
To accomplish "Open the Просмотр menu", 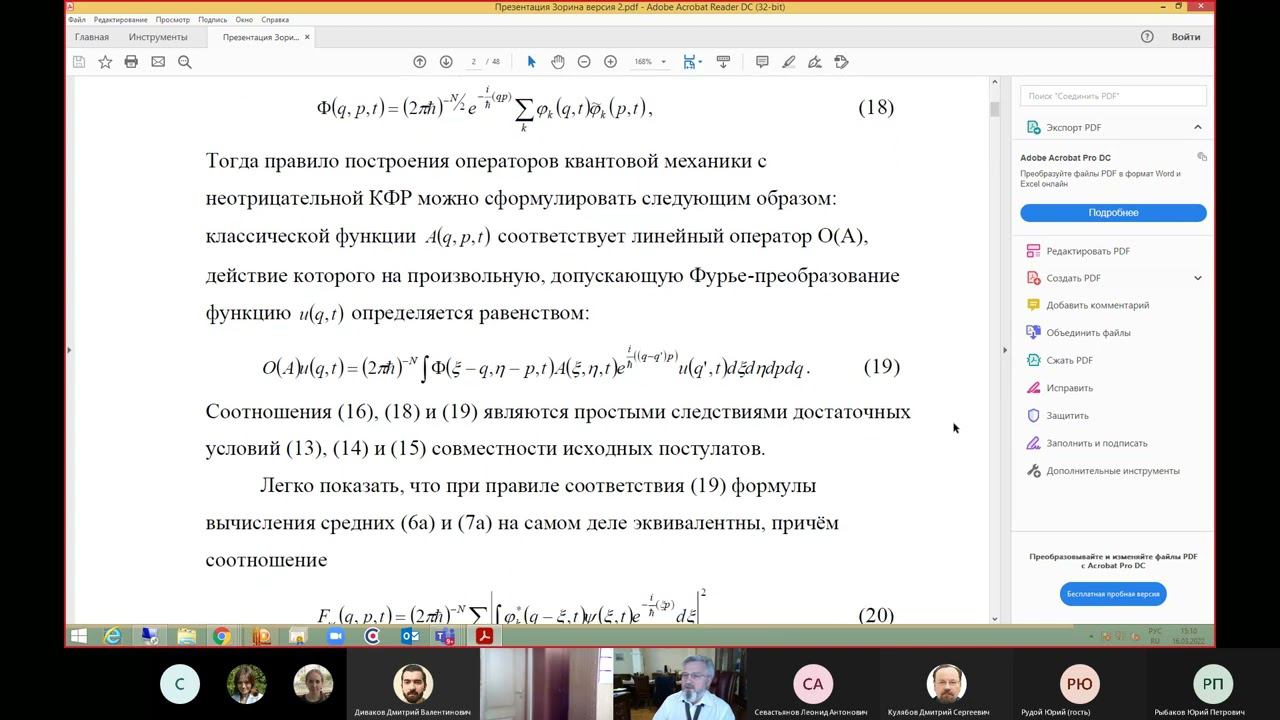I will (173, 19).
